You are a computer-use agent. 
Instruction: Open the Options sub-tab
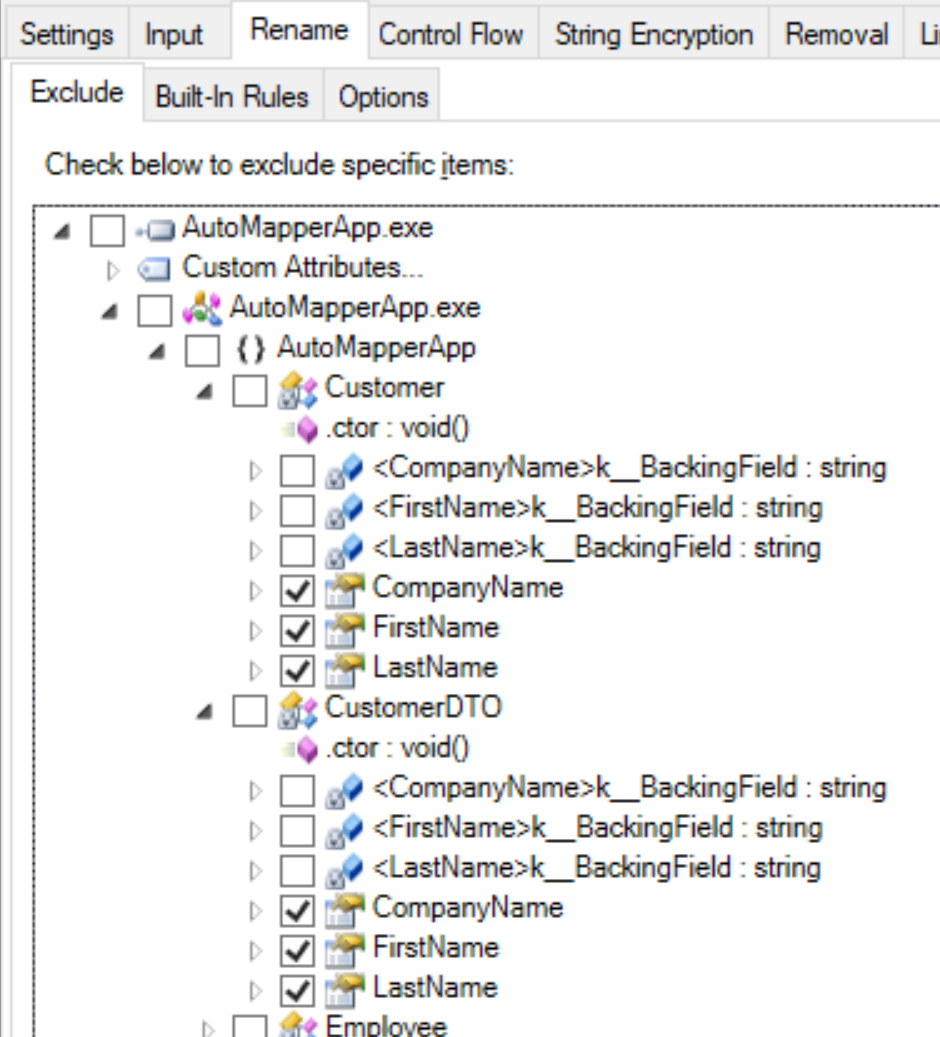[384, 97]
